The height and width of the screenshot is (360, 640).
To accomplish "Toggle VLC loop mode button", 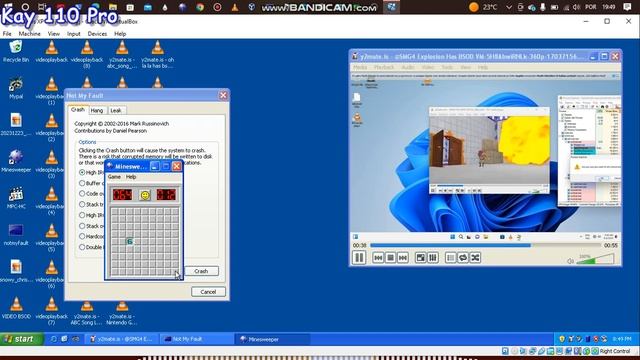I will click(463, 258).
